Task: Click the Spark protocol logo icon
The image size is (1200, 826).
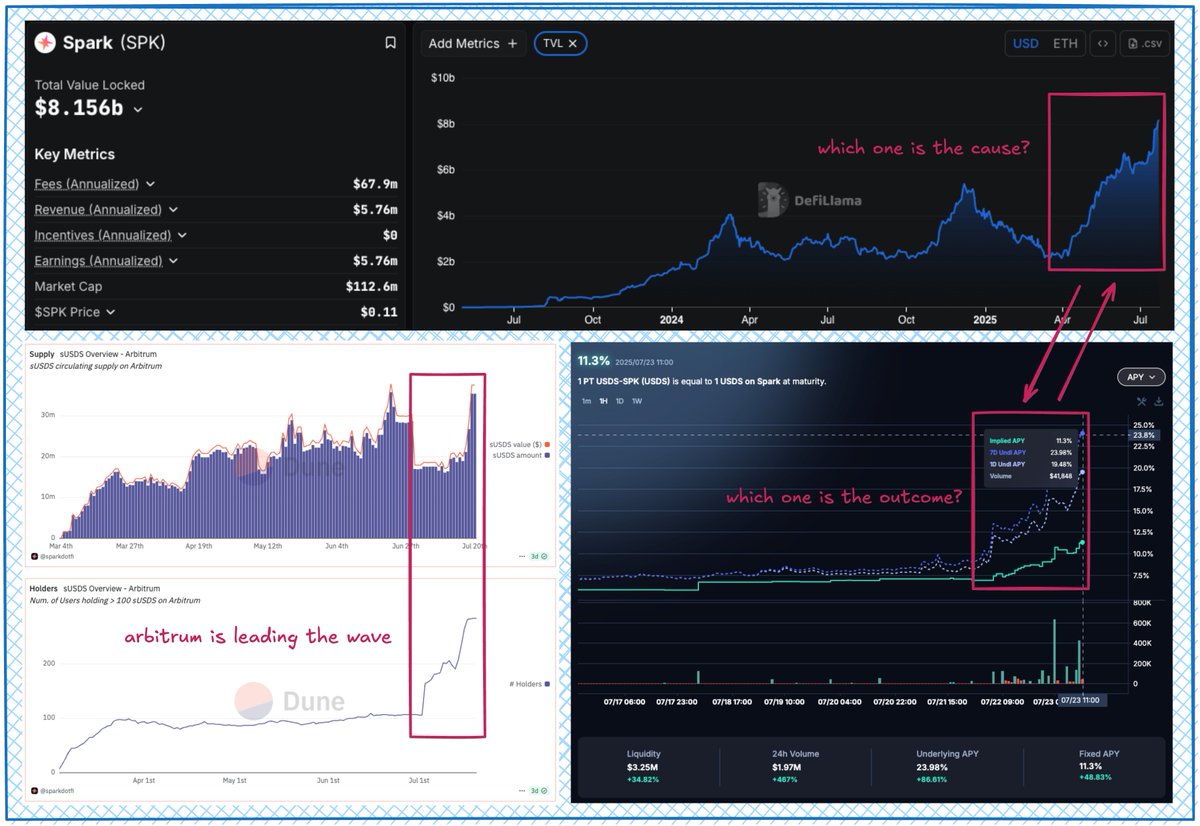Action: pyautogui.click(x=45, y=43)
